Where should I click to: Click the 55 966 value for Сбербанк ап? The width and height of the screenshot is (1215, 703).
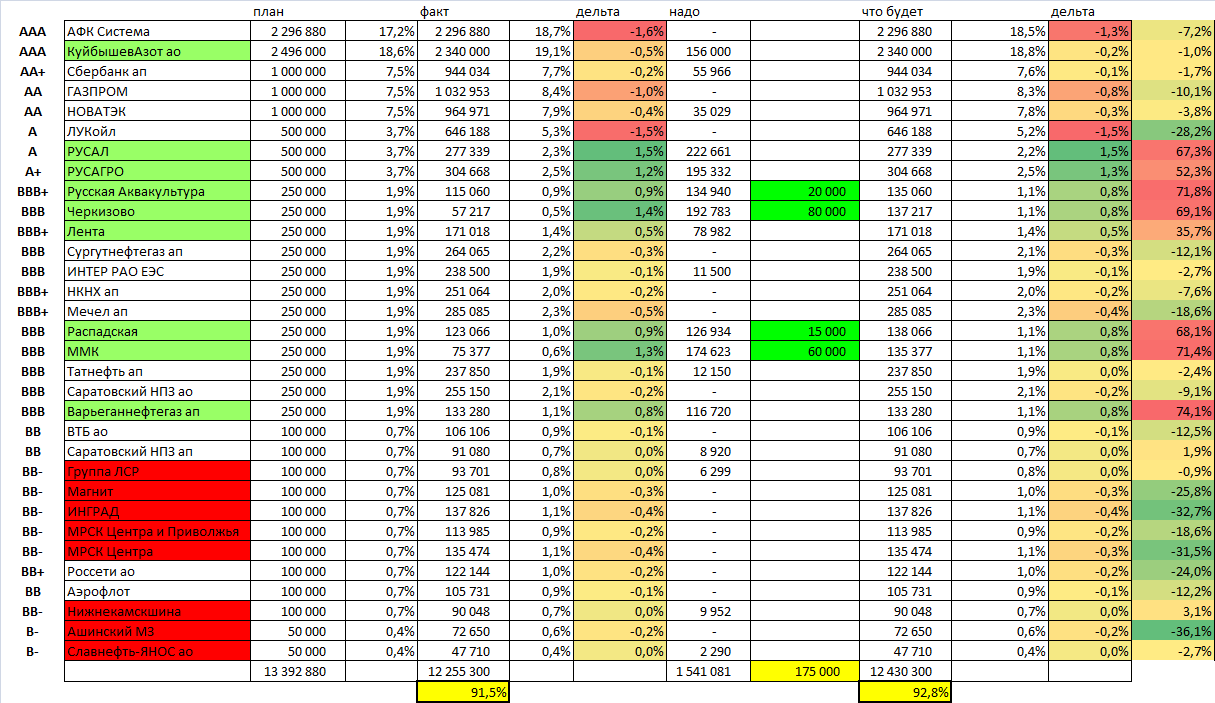708,71
